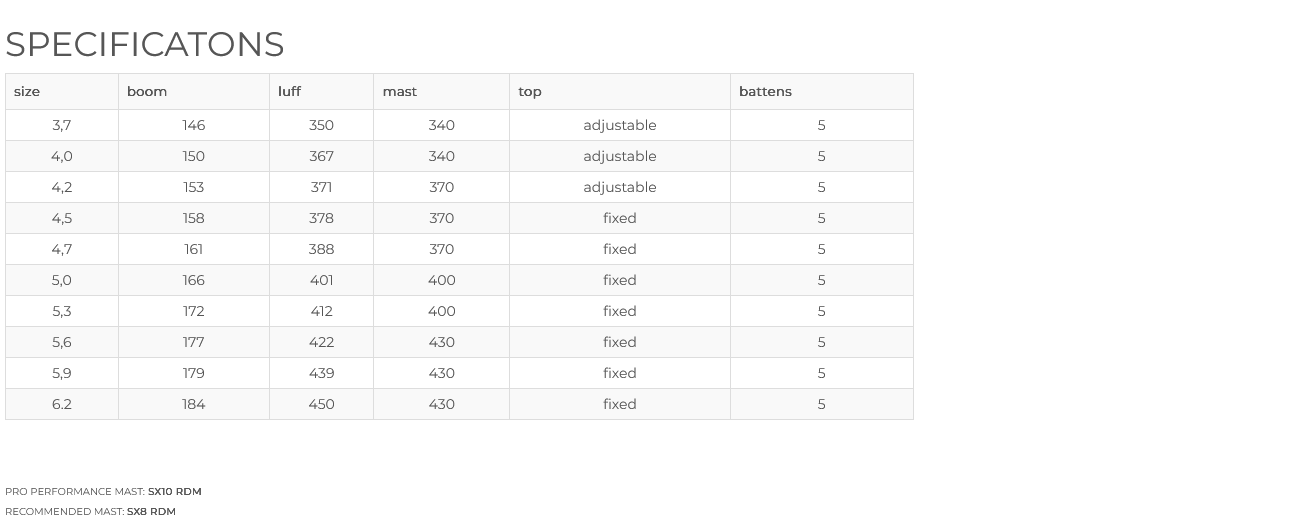This screenshot has height=525, width=1308.
Task: Click the size 5,6 cell
Action: pyautogui.click(x=62, y=342)
